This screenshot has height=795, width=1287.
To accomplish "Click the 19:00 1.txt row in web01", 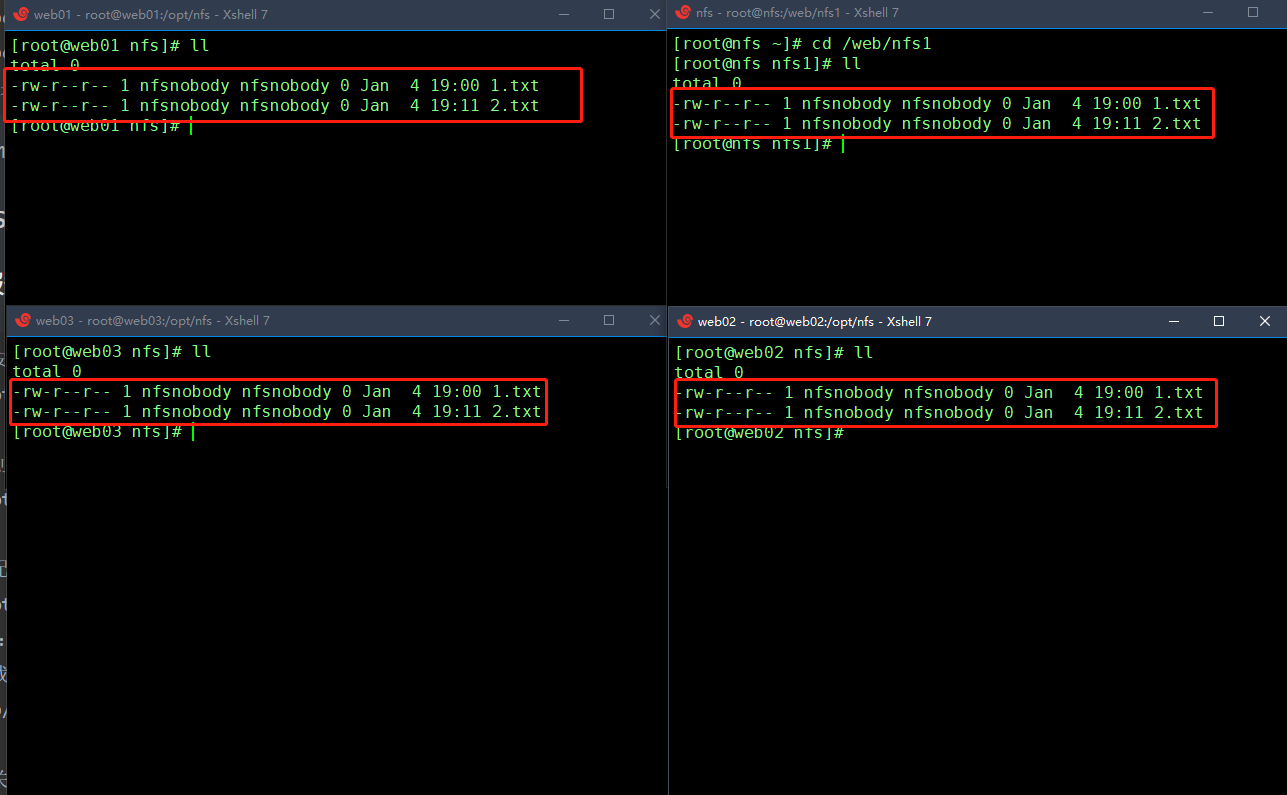I will point(275,85).
